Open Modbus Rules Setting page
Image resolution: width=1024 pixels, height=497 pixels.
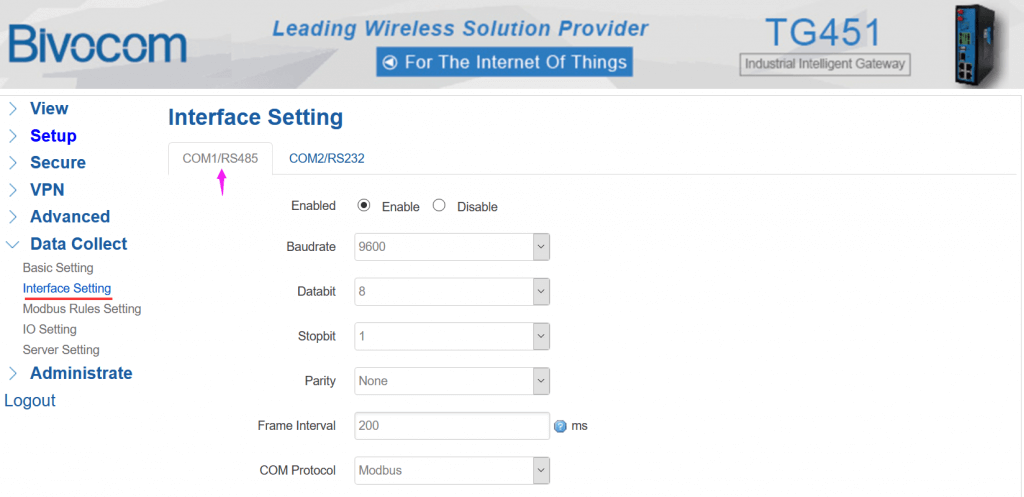point(82,309)
